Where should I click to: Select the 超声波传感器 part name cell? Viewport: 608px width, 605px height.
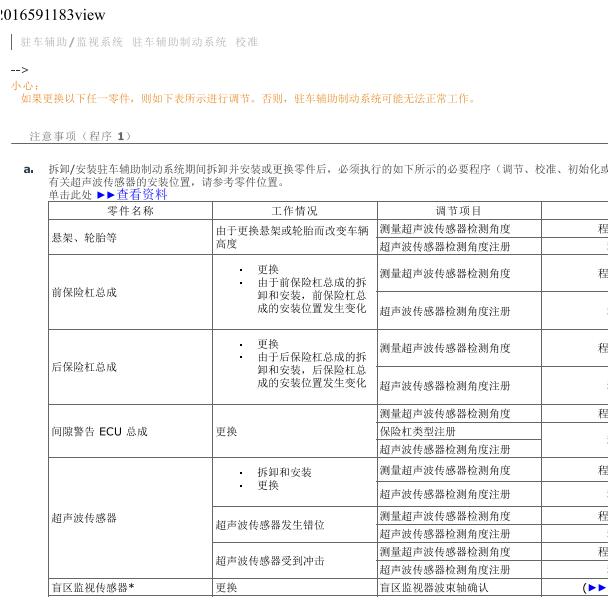pyautogui.click(x=130, y=518)
